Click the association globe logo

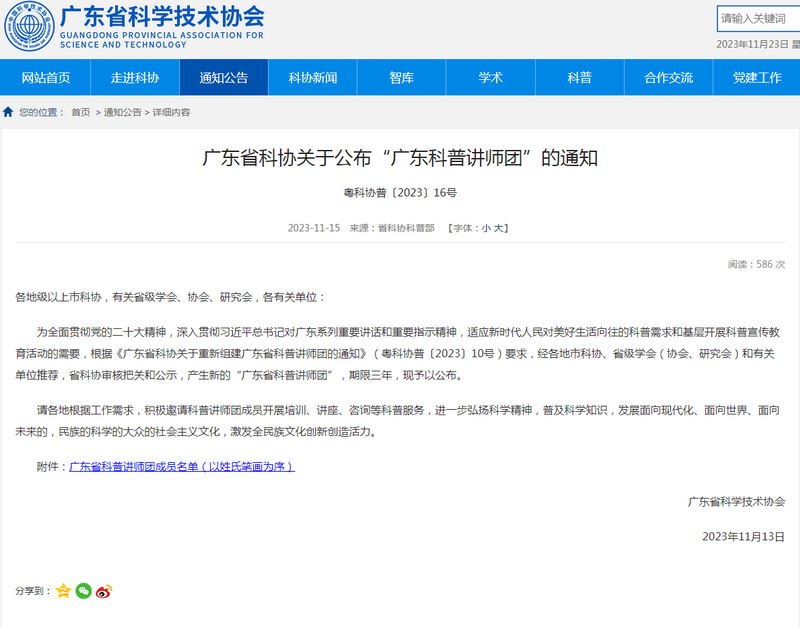coord(28,27)
